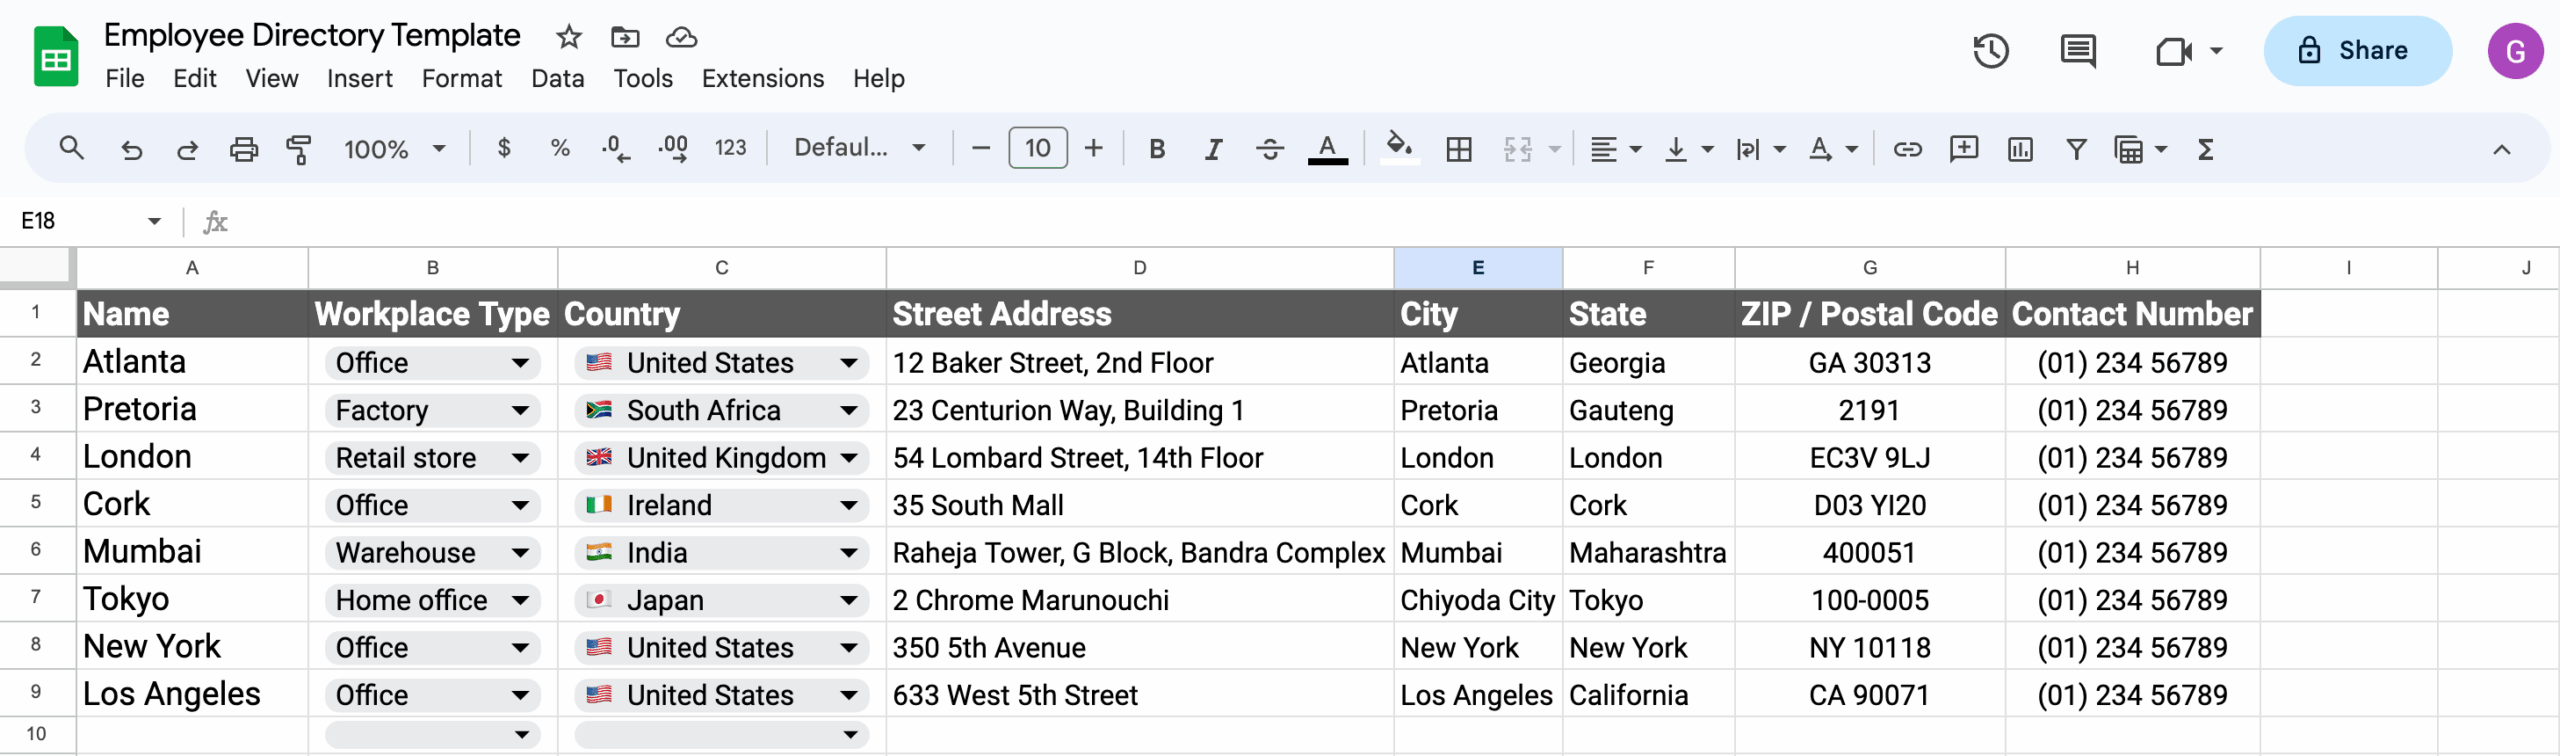Open the Insert menu
Screen dimensions: 2560x756
(x=360, y=78)
